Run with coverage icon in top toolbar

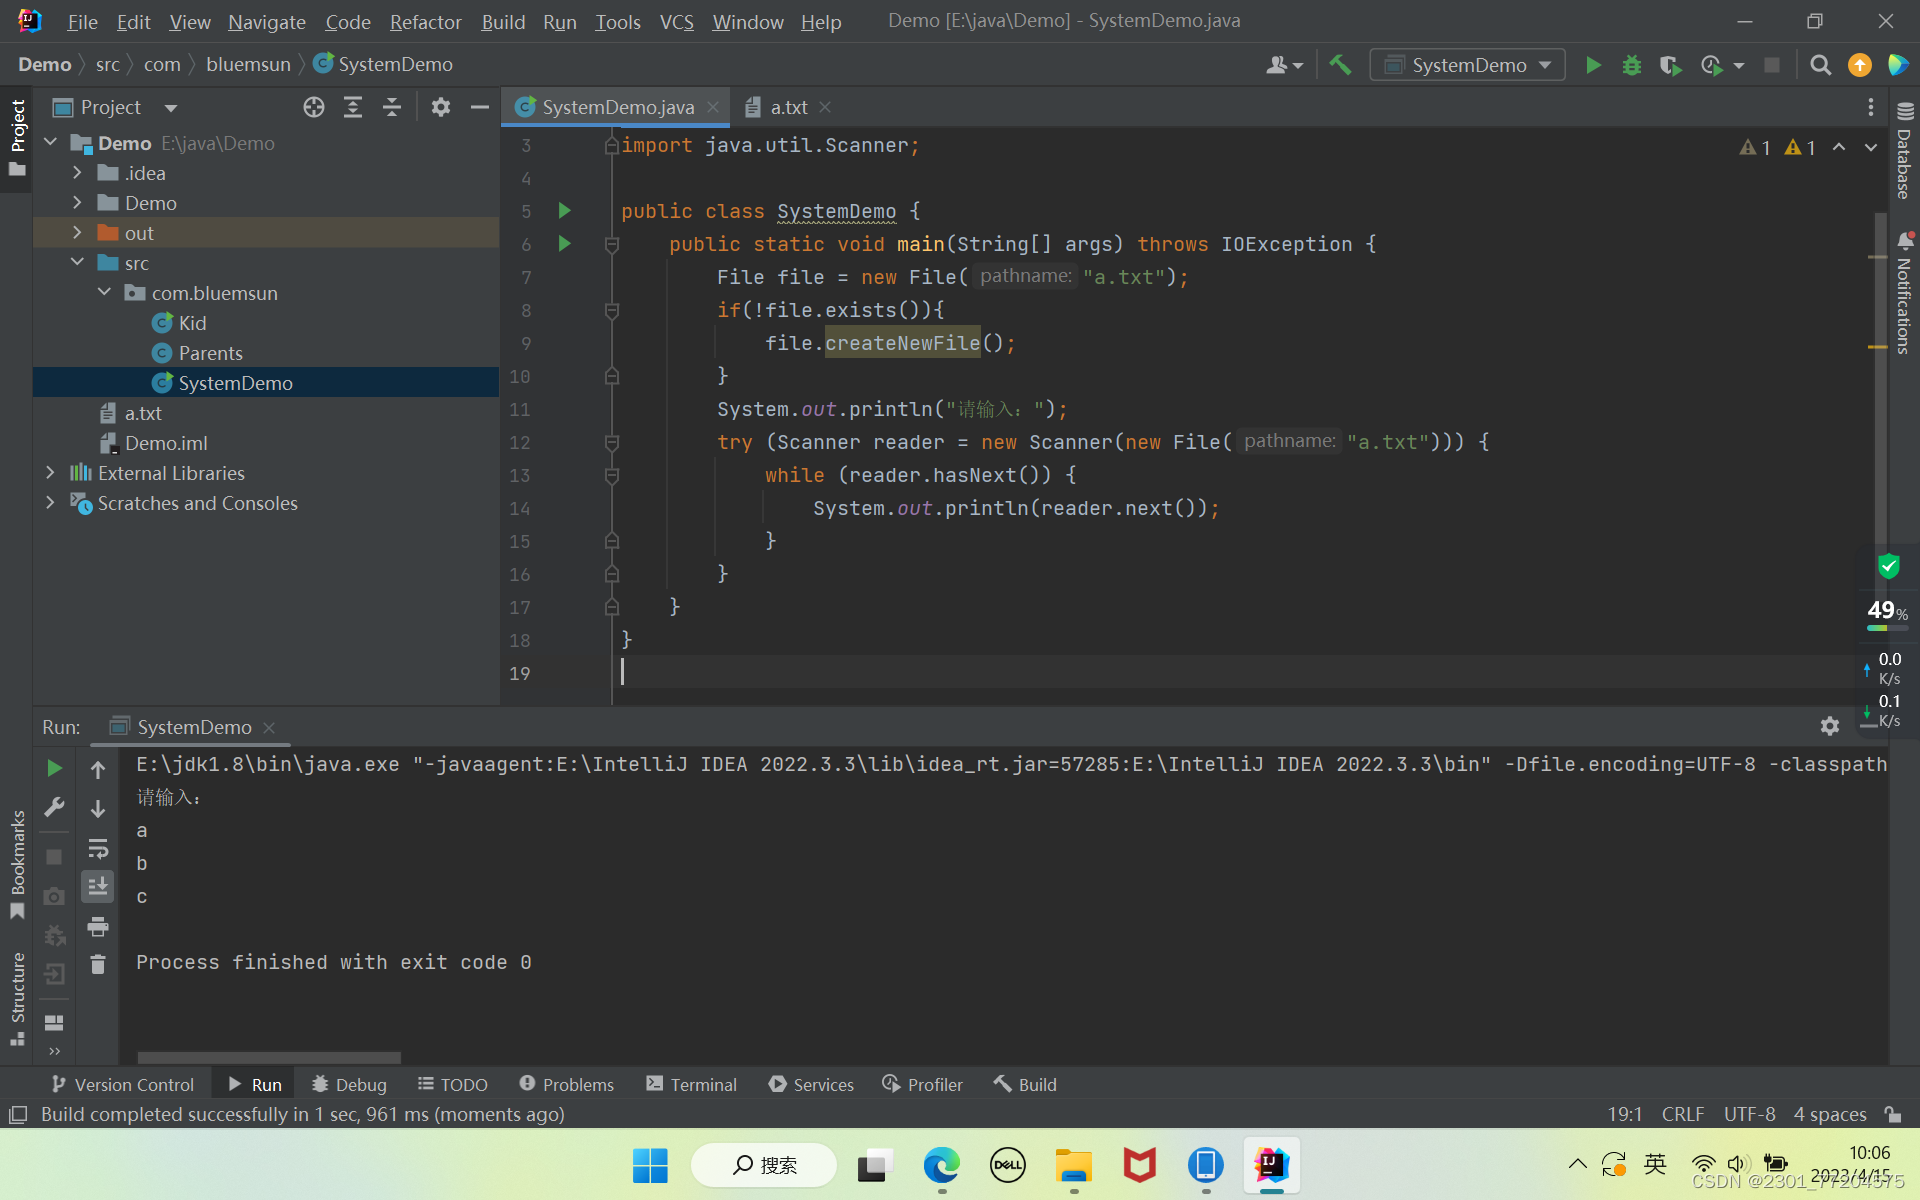(1670, 65)
